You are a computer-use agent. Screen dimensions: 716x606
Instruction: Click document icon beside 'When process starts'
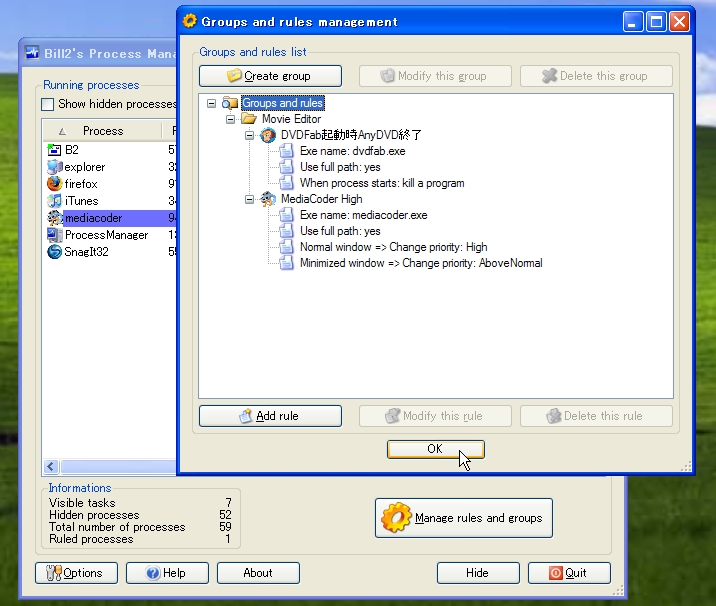[286, 183]
